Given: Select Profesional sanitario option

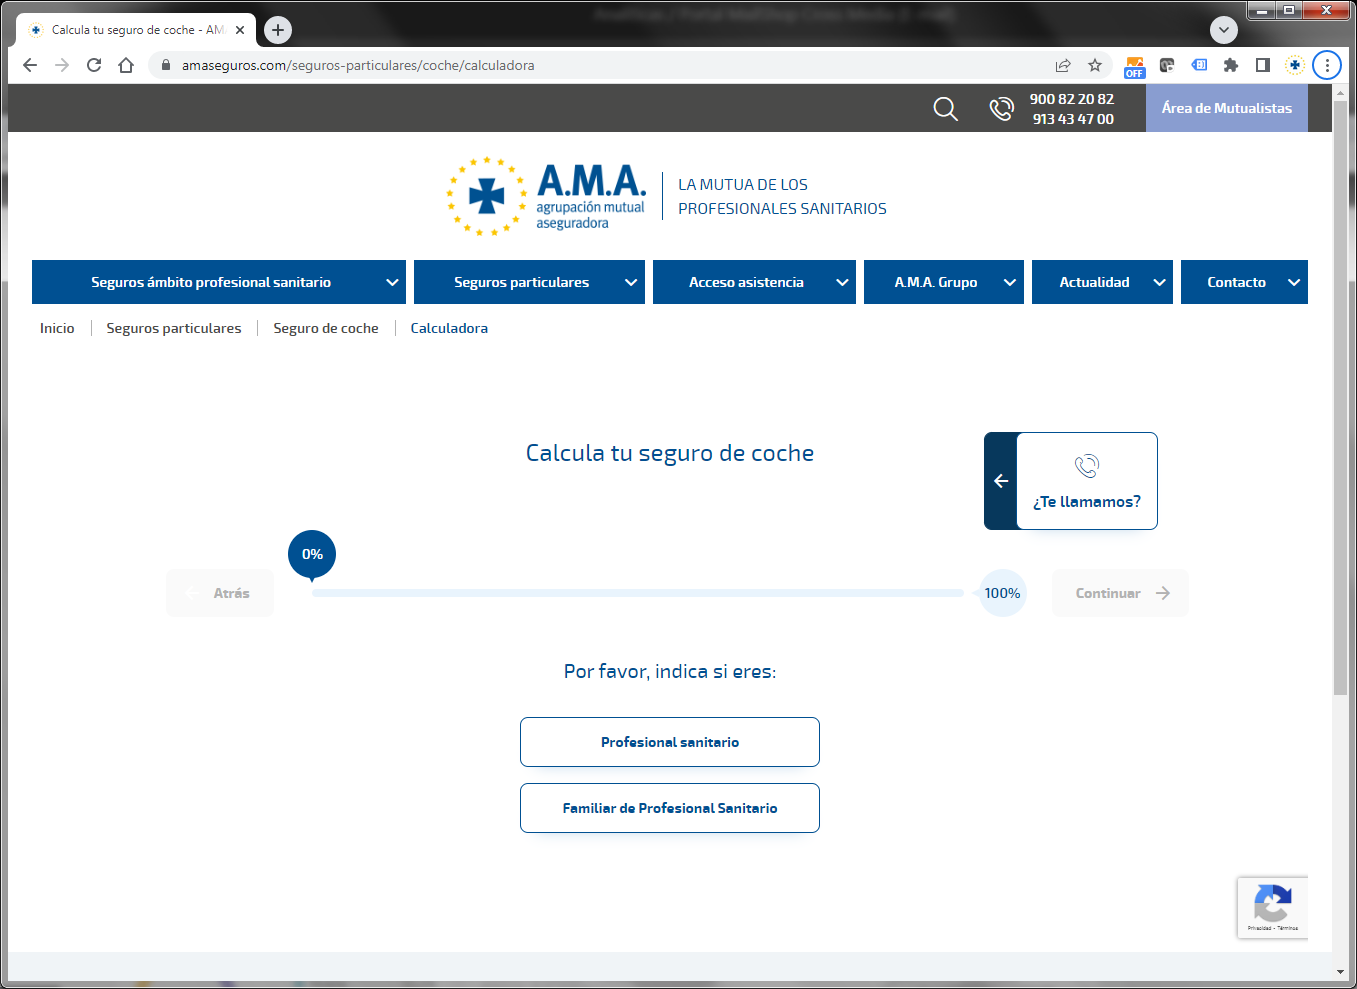Looking at the screenshot, I should pos(670,742).
